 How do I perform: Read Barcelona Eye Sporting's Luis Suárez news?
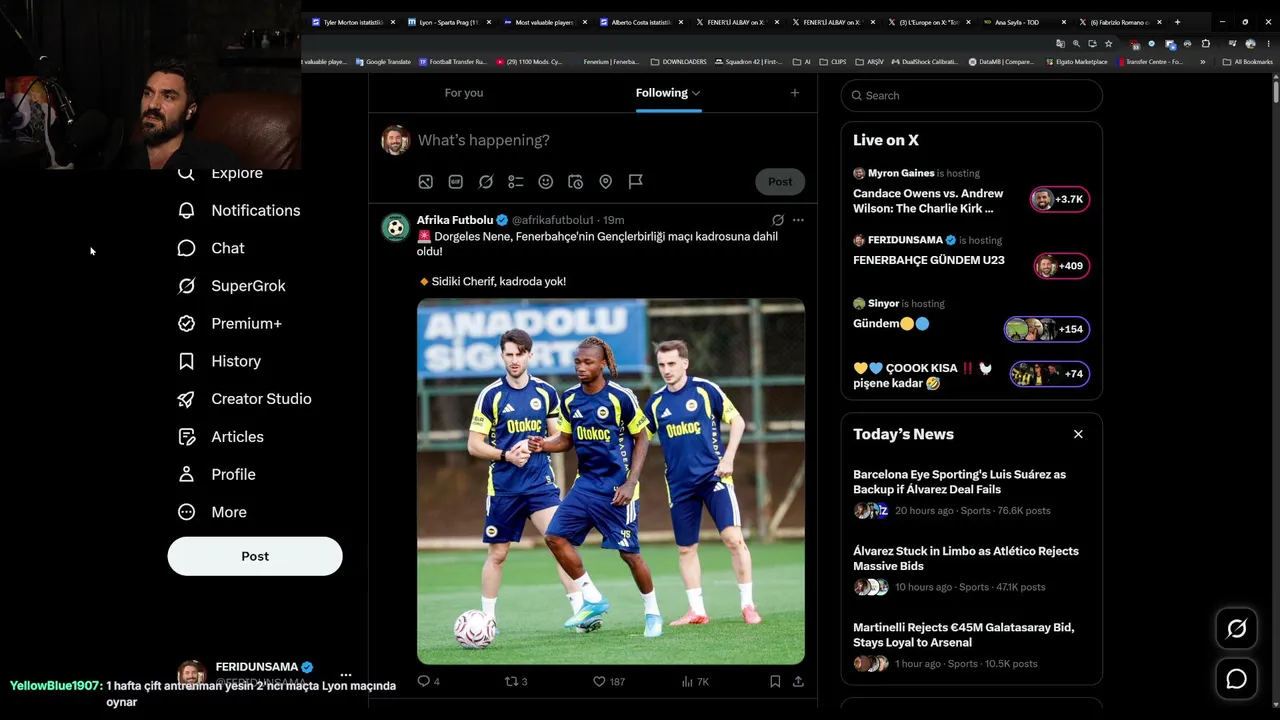coord(971,492)
